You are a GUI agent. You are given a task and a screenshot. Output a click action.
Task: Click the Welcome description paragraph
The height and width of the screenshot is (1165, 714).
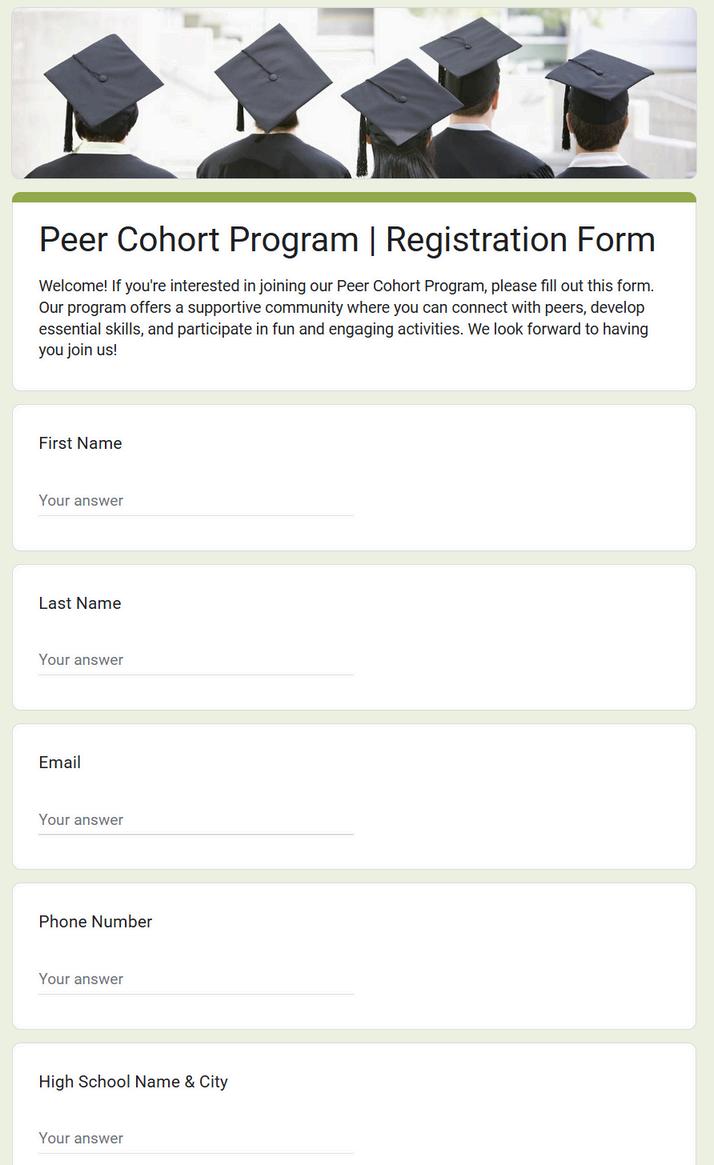[346, 318]
